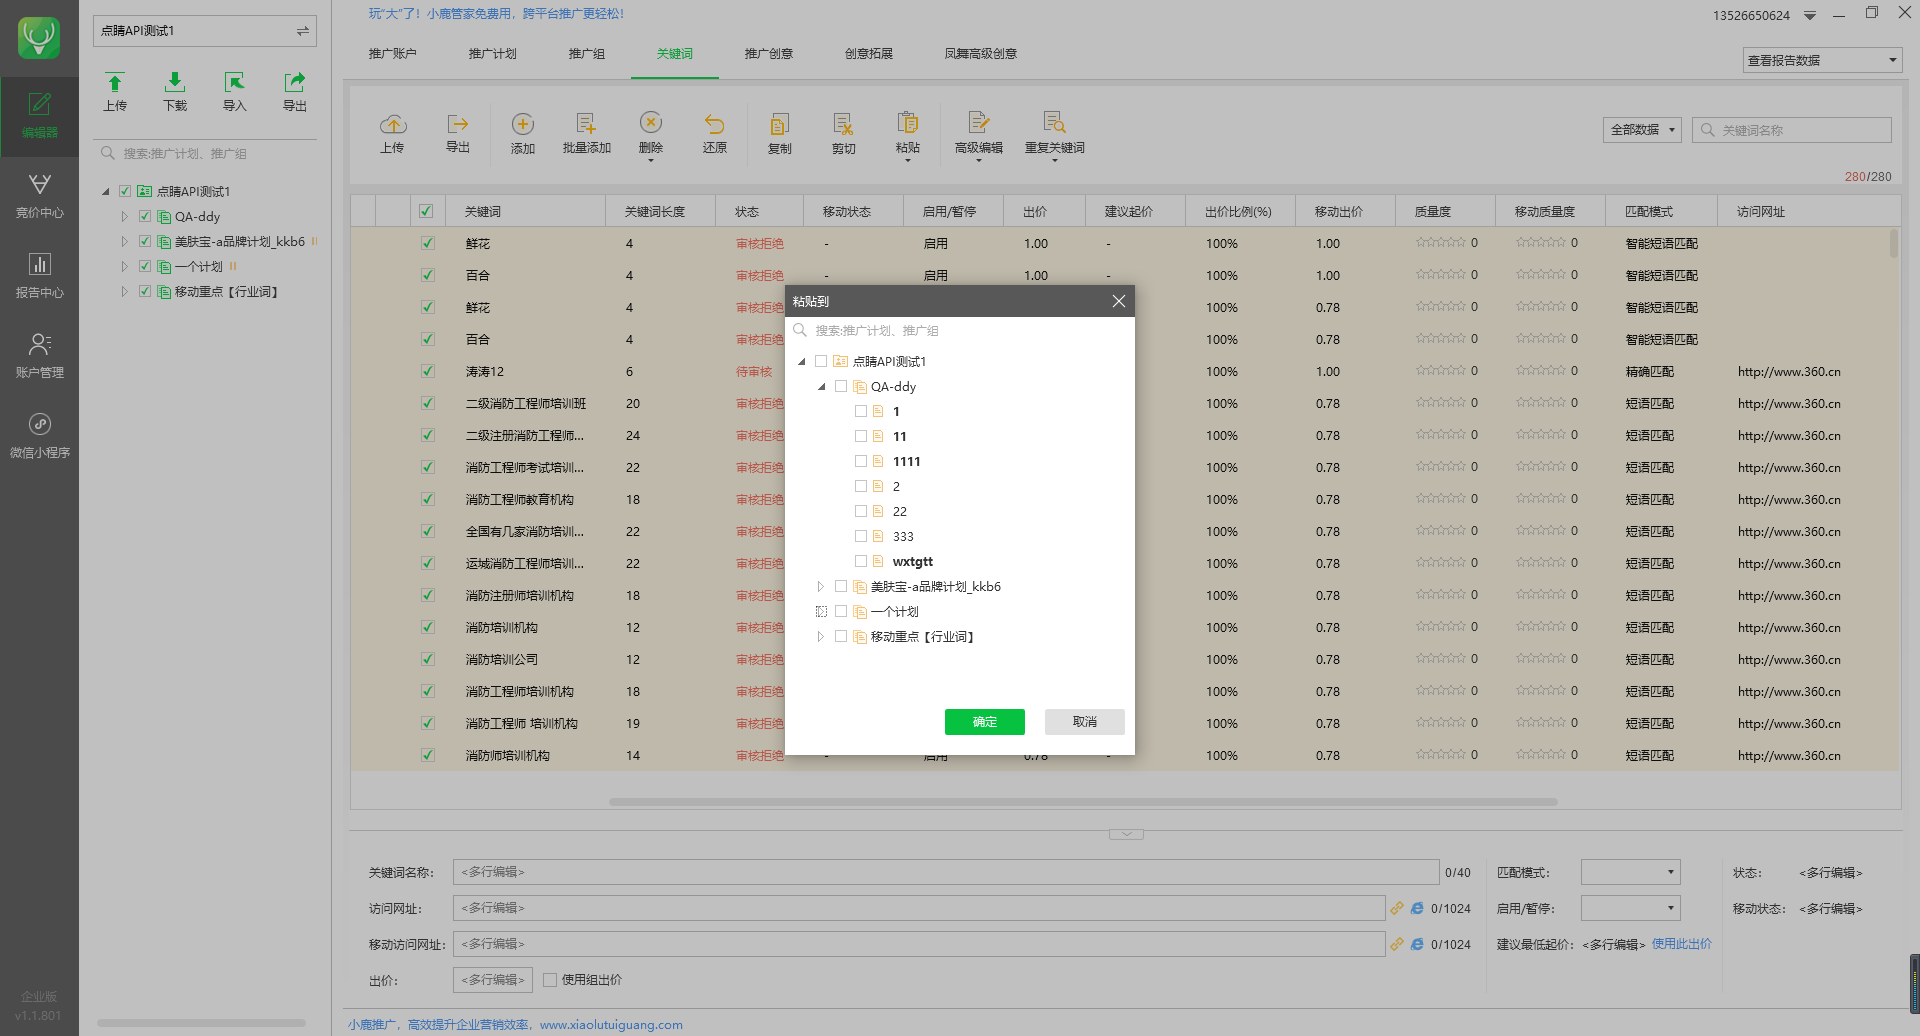Switch to the 推广组 tab
This screenshot has width=1920, height=1036.
tap(587, 54)
